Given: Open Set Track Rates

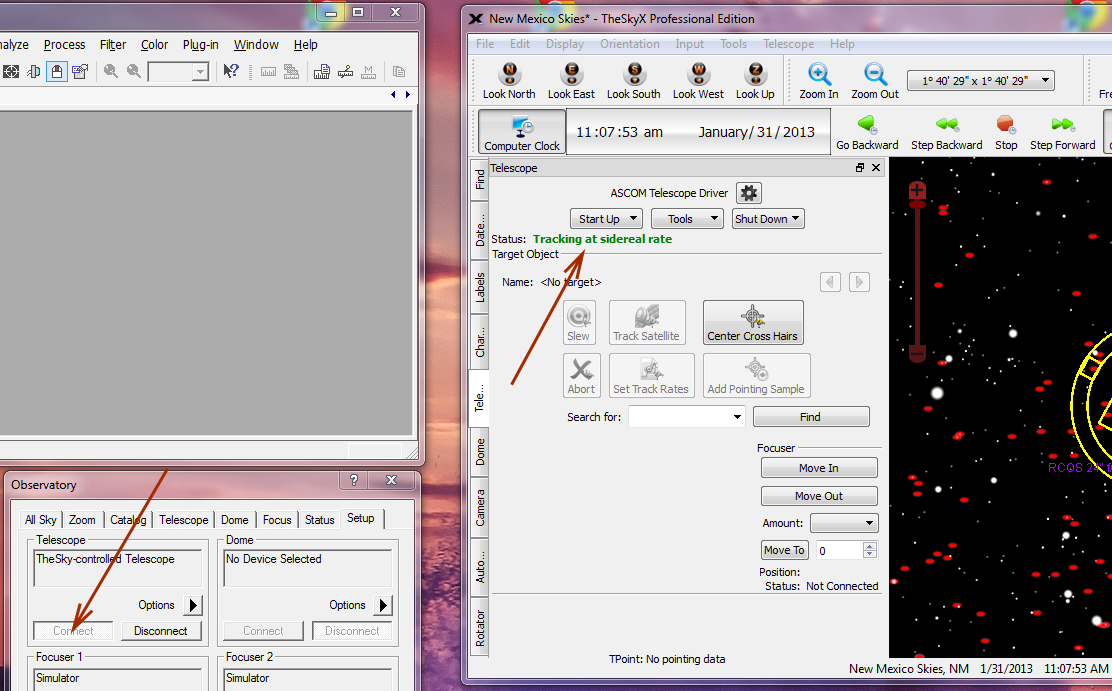Looking at the screenshot, I should 651,375.
